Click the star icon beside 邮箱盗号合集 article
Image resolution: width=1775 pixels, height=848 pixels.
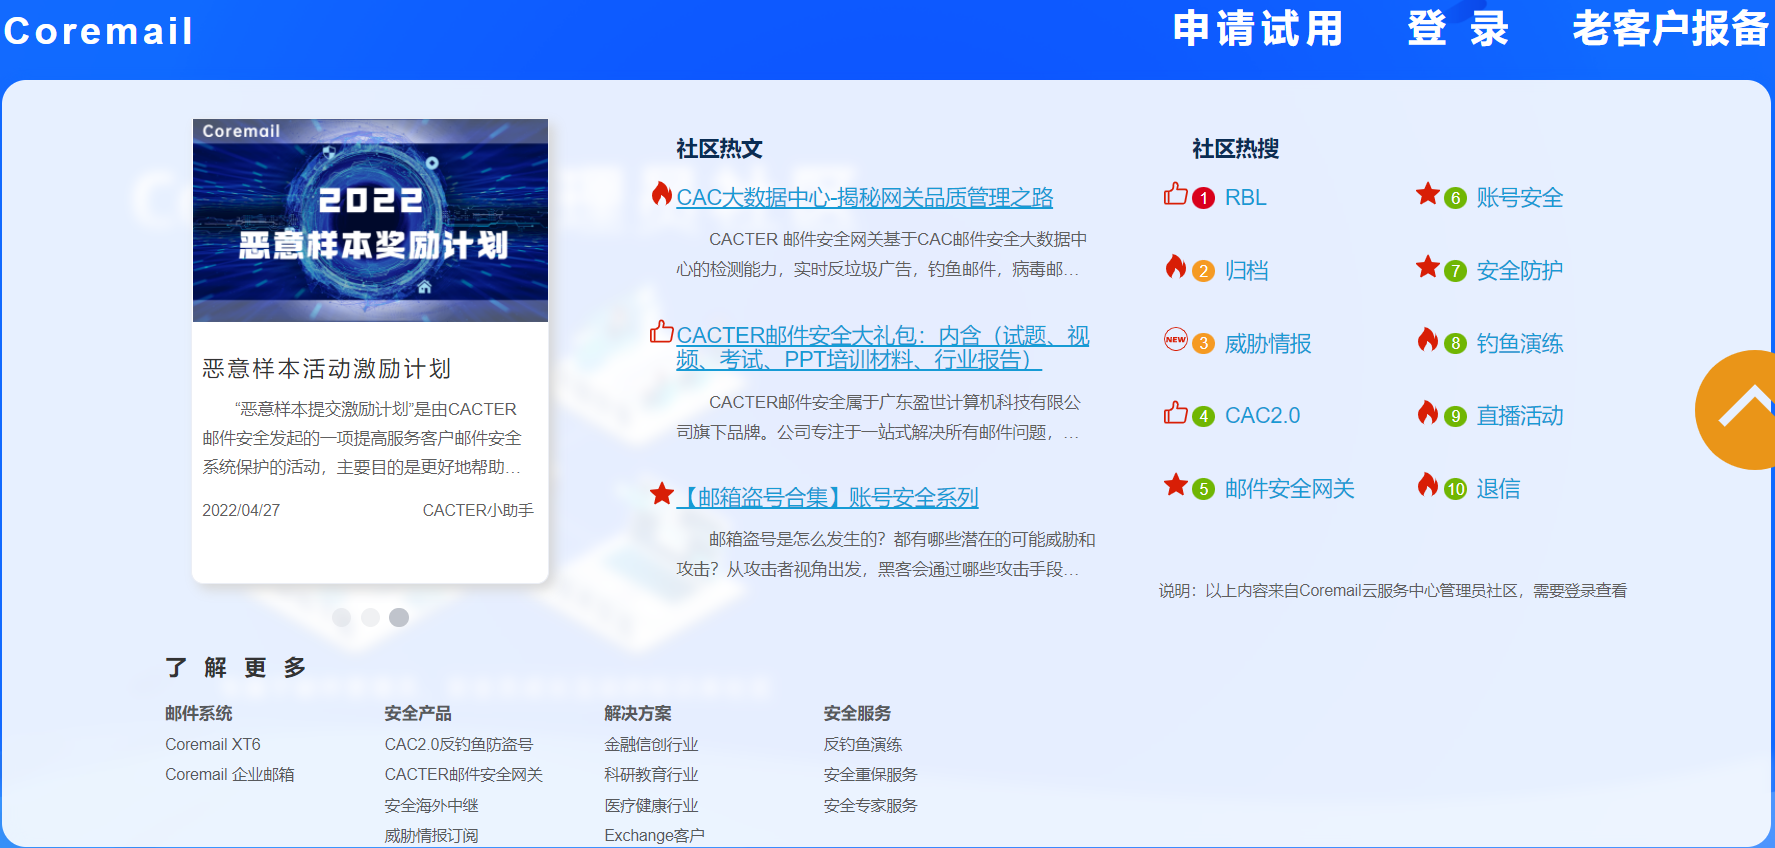pyautogui.click(x=661, y=494)
